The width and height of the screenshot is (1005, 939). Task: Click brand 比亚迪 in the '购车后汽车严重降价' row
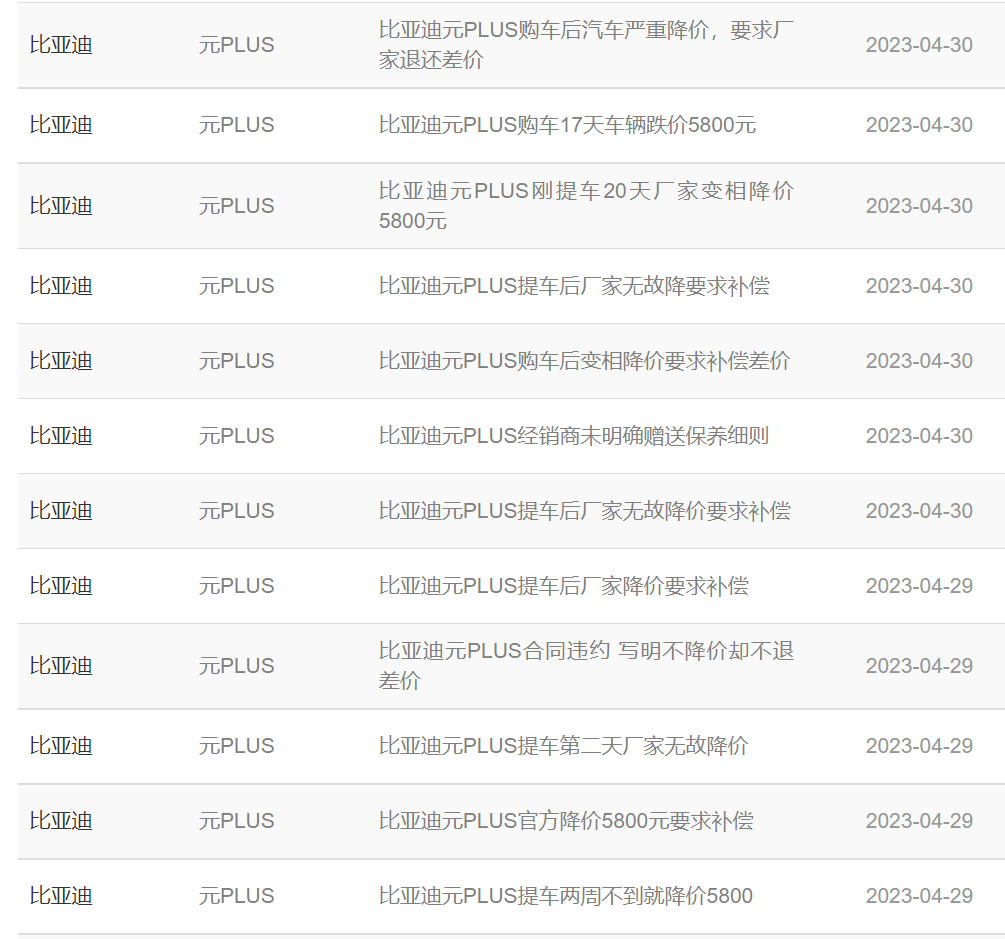tap(61, 45)
